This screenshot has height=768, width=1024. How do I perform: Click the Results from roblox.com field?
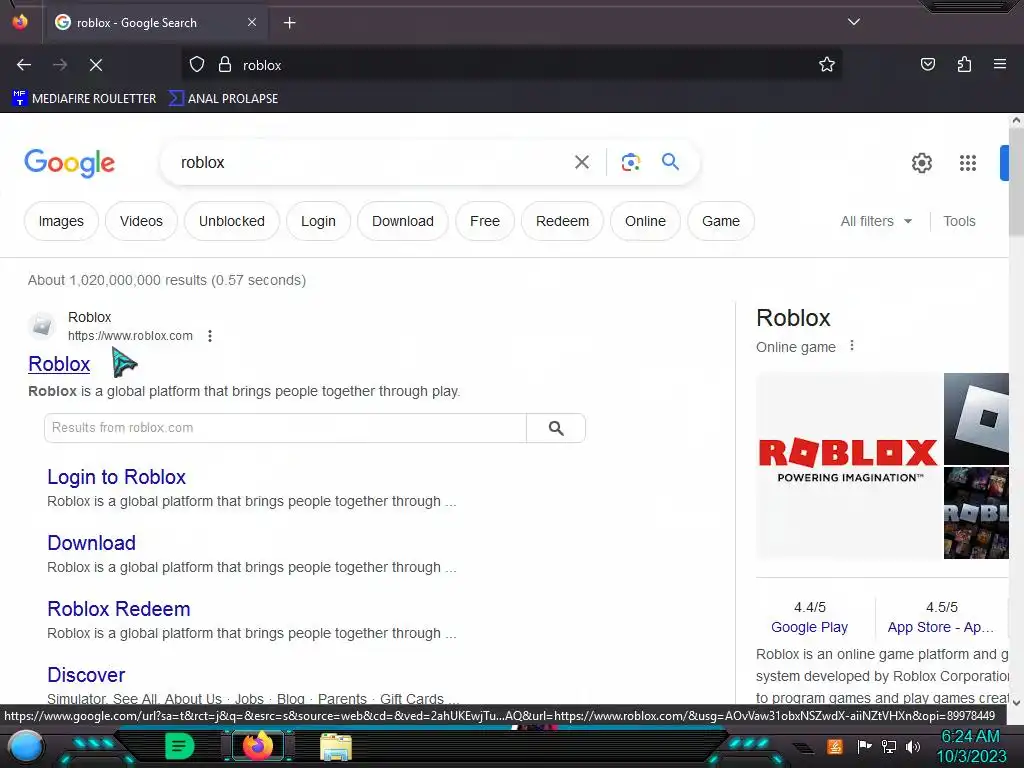285,428
